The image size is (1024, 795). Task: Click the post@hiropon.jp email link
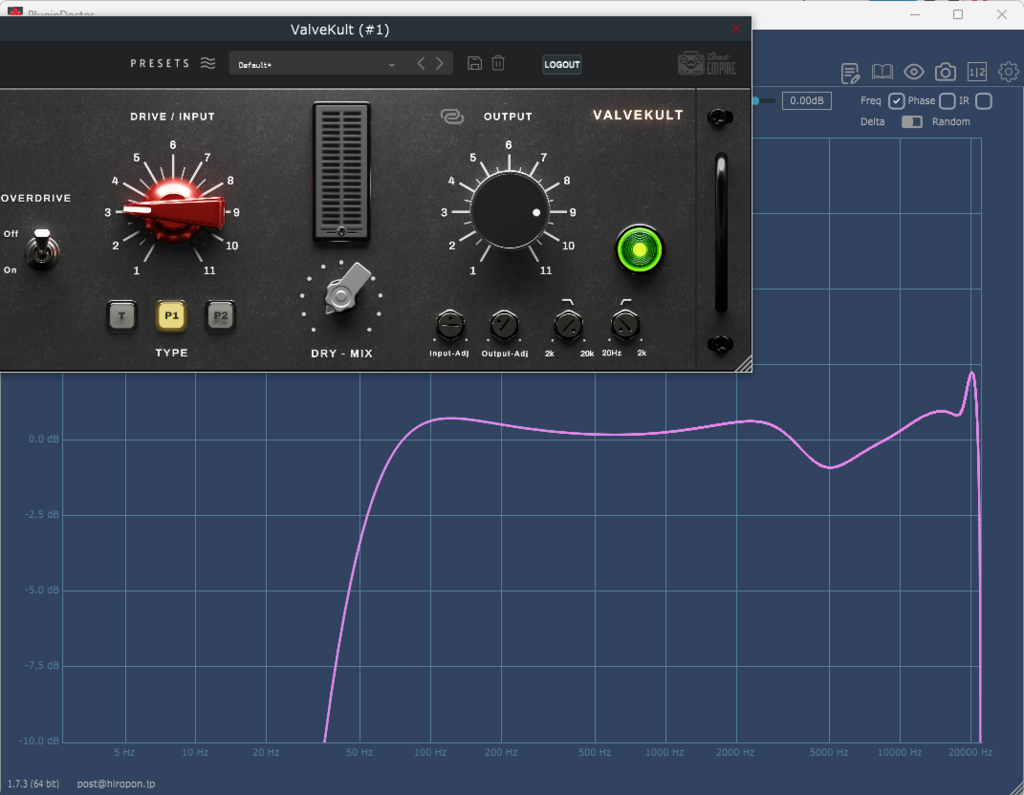(116, 783)
